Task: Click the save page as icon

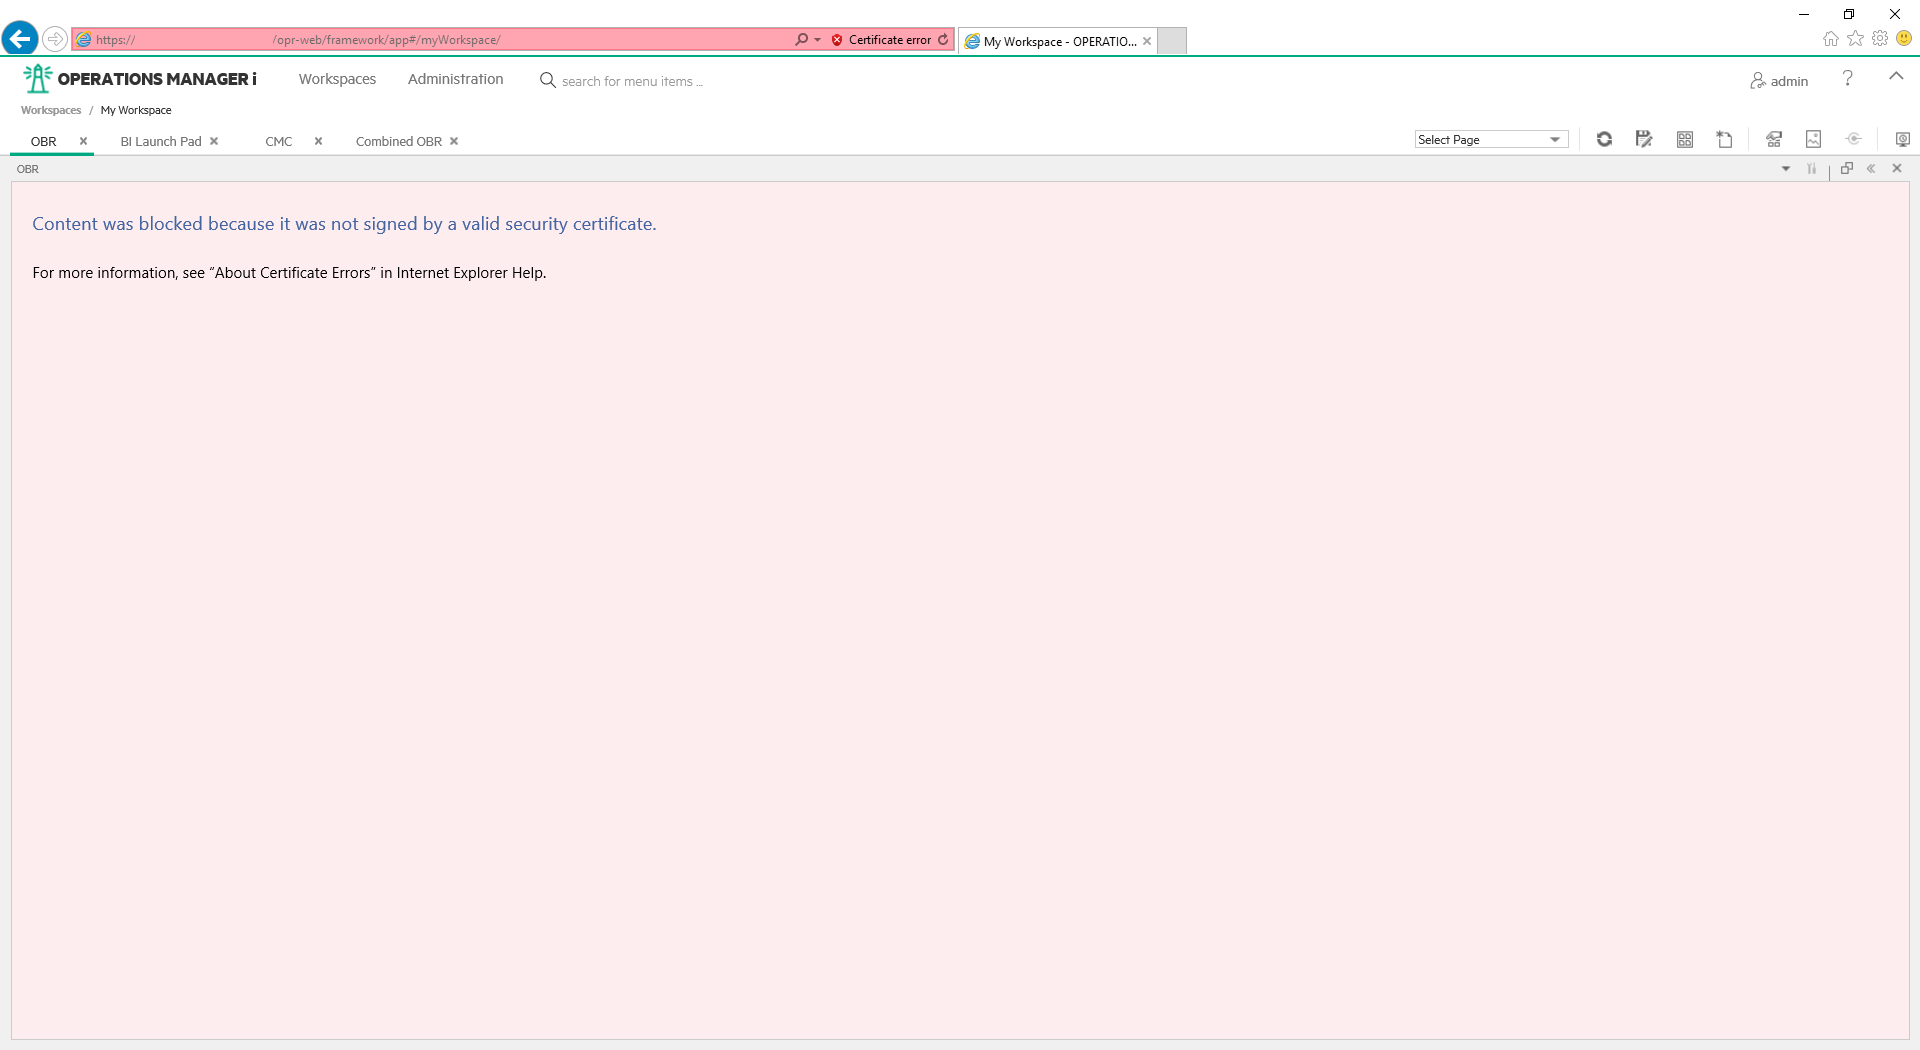Action: 1644,139
